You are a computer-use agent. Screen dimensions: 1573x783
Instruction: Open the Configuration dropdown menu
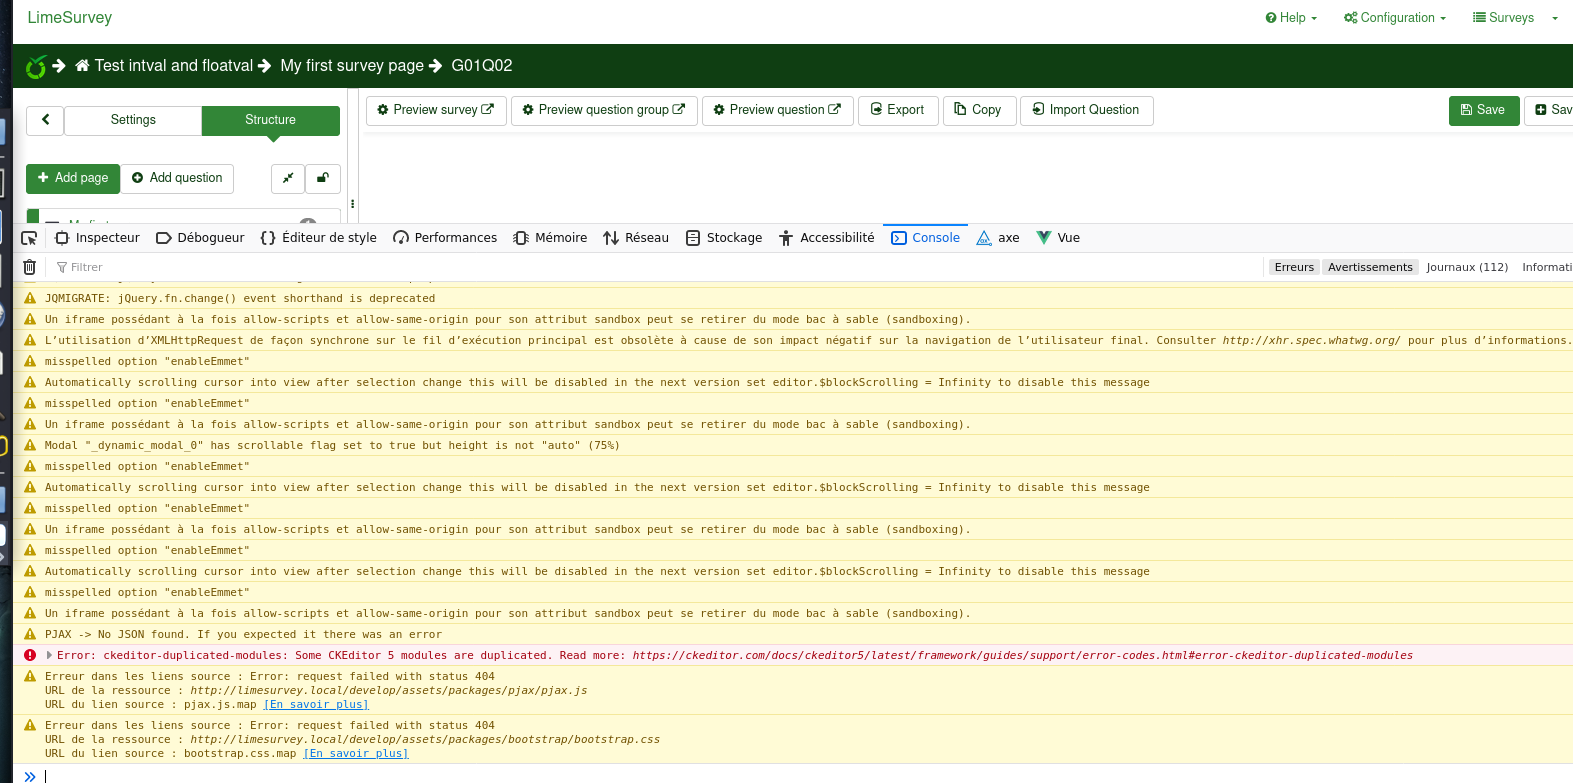(1395, 18)
